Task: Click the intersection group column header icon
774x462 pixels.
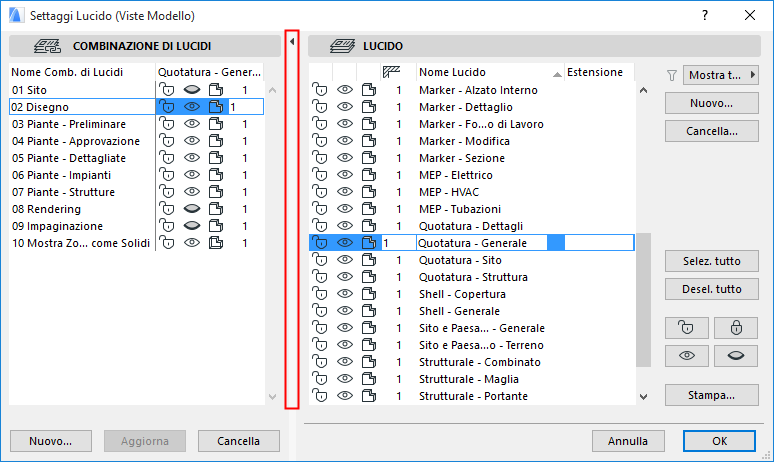Action: pyautogui.click(x=392, y=72)
